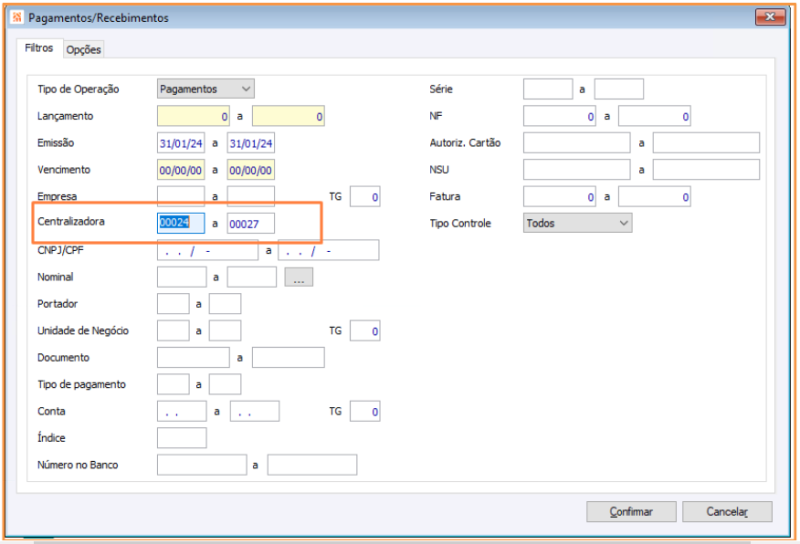800x544 pixels.
Task: Click the first Número no Banco field
Action: click(x=202, y=465)
